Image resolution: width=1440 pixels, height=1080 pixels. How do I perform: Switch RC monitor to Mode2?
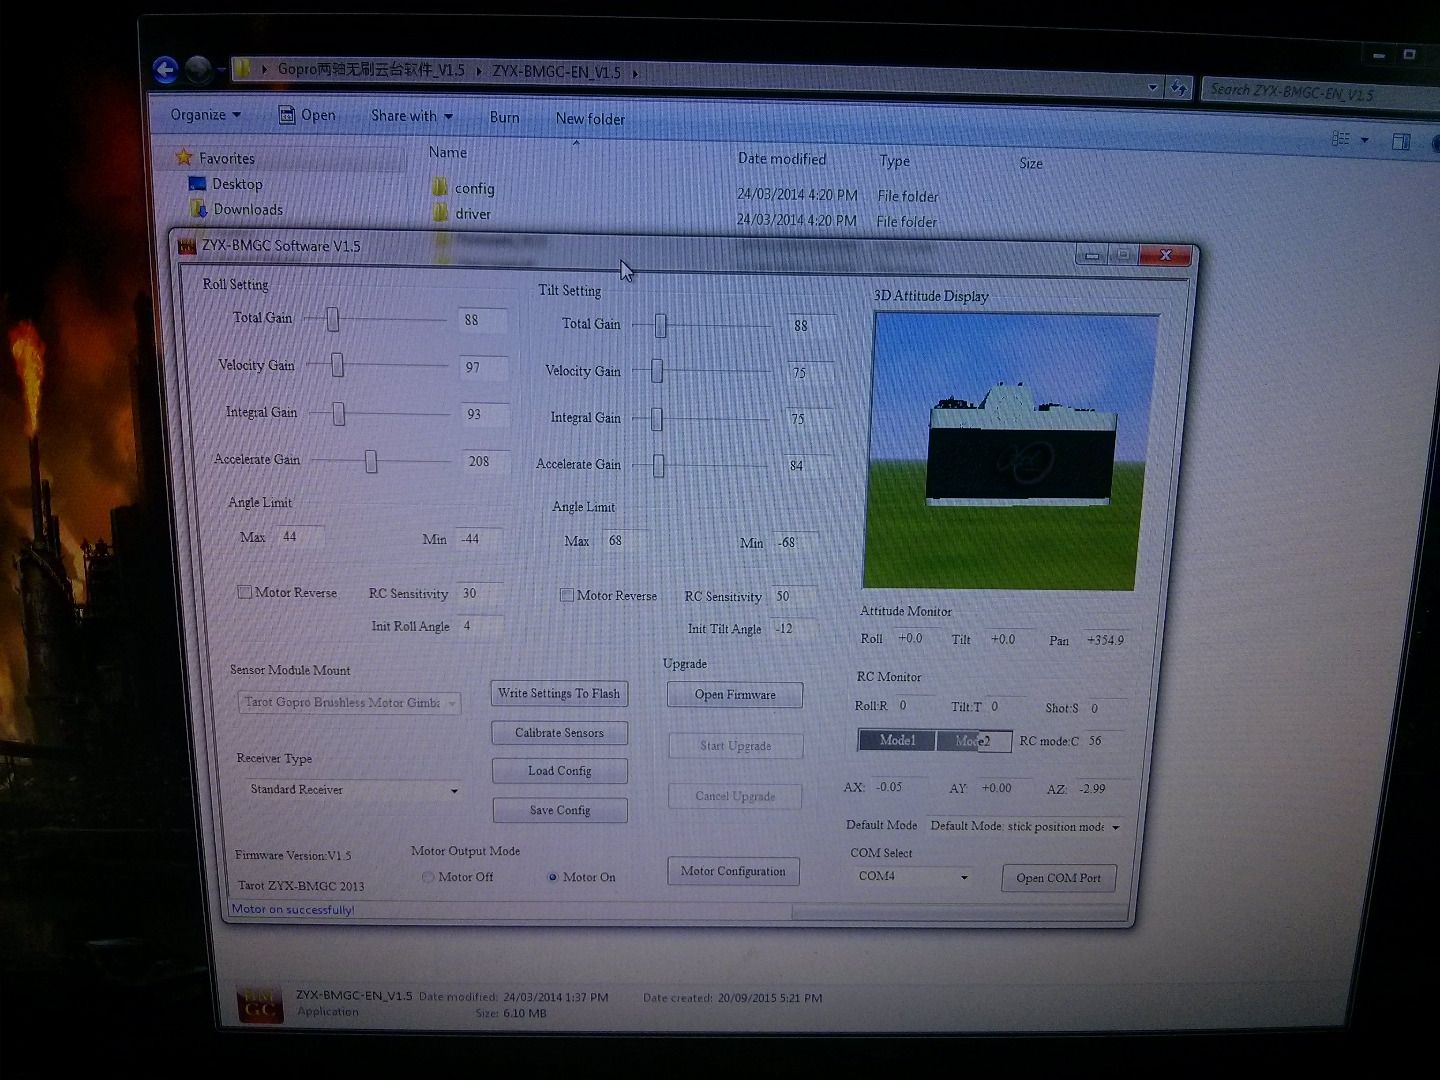pyautogui.click(x=974, y=741)
